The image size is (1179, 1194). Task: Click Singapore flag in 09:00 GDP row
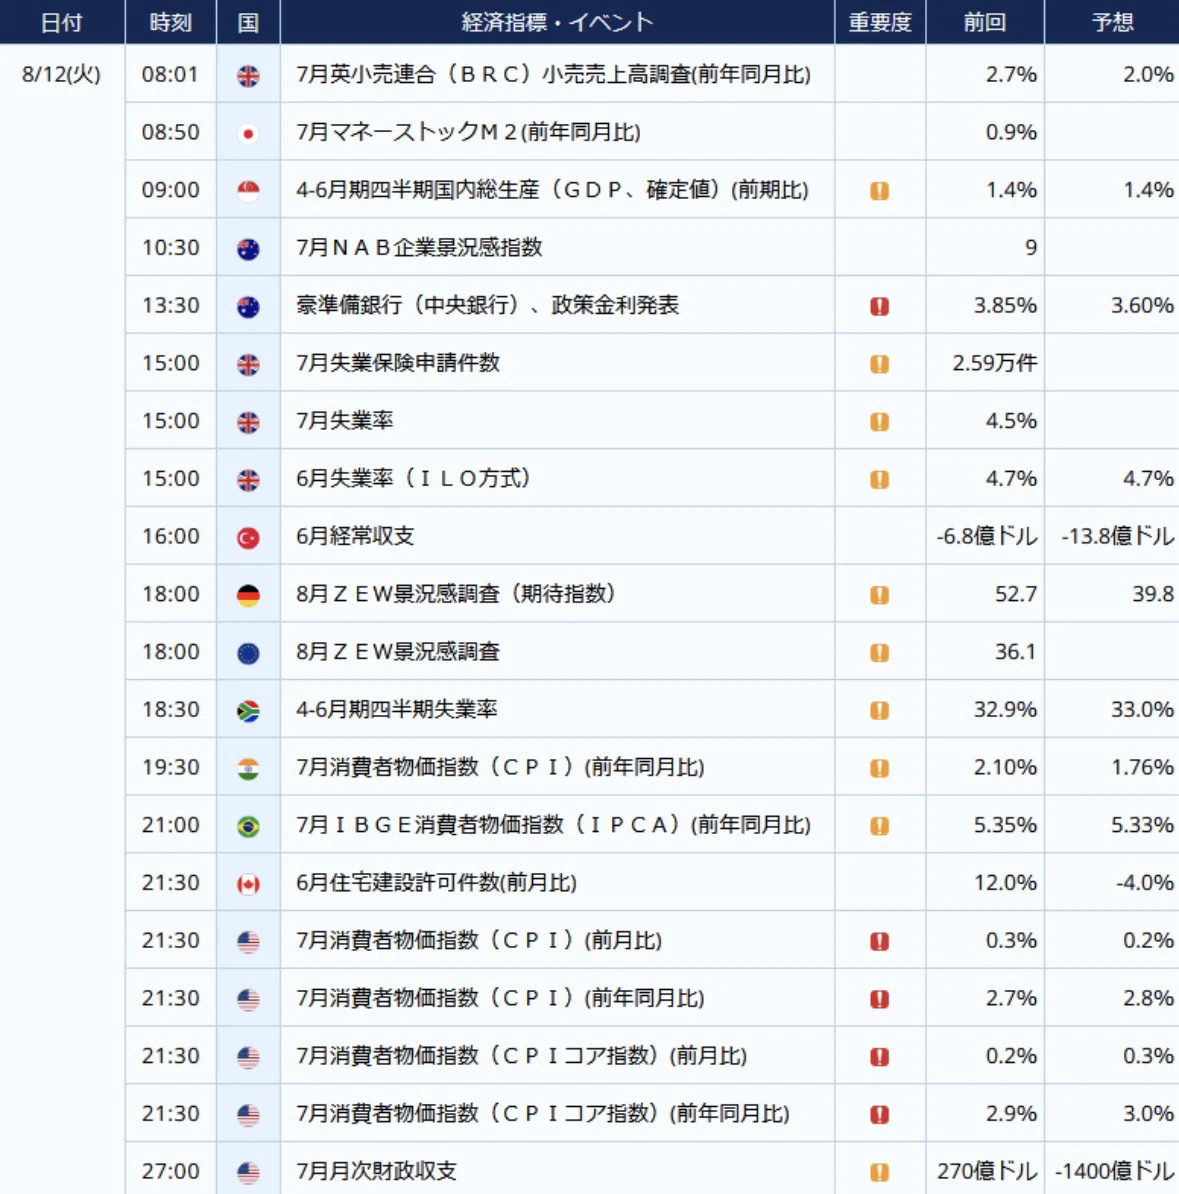click(x=248, y=191)
